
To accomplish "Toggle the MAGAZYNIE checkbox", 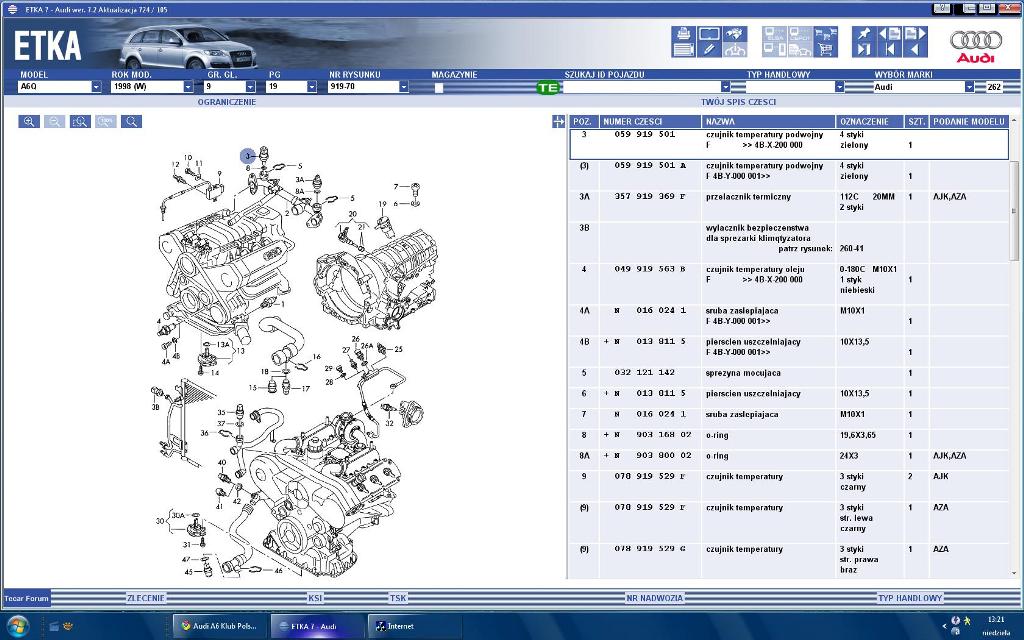I will pos(439,88).
